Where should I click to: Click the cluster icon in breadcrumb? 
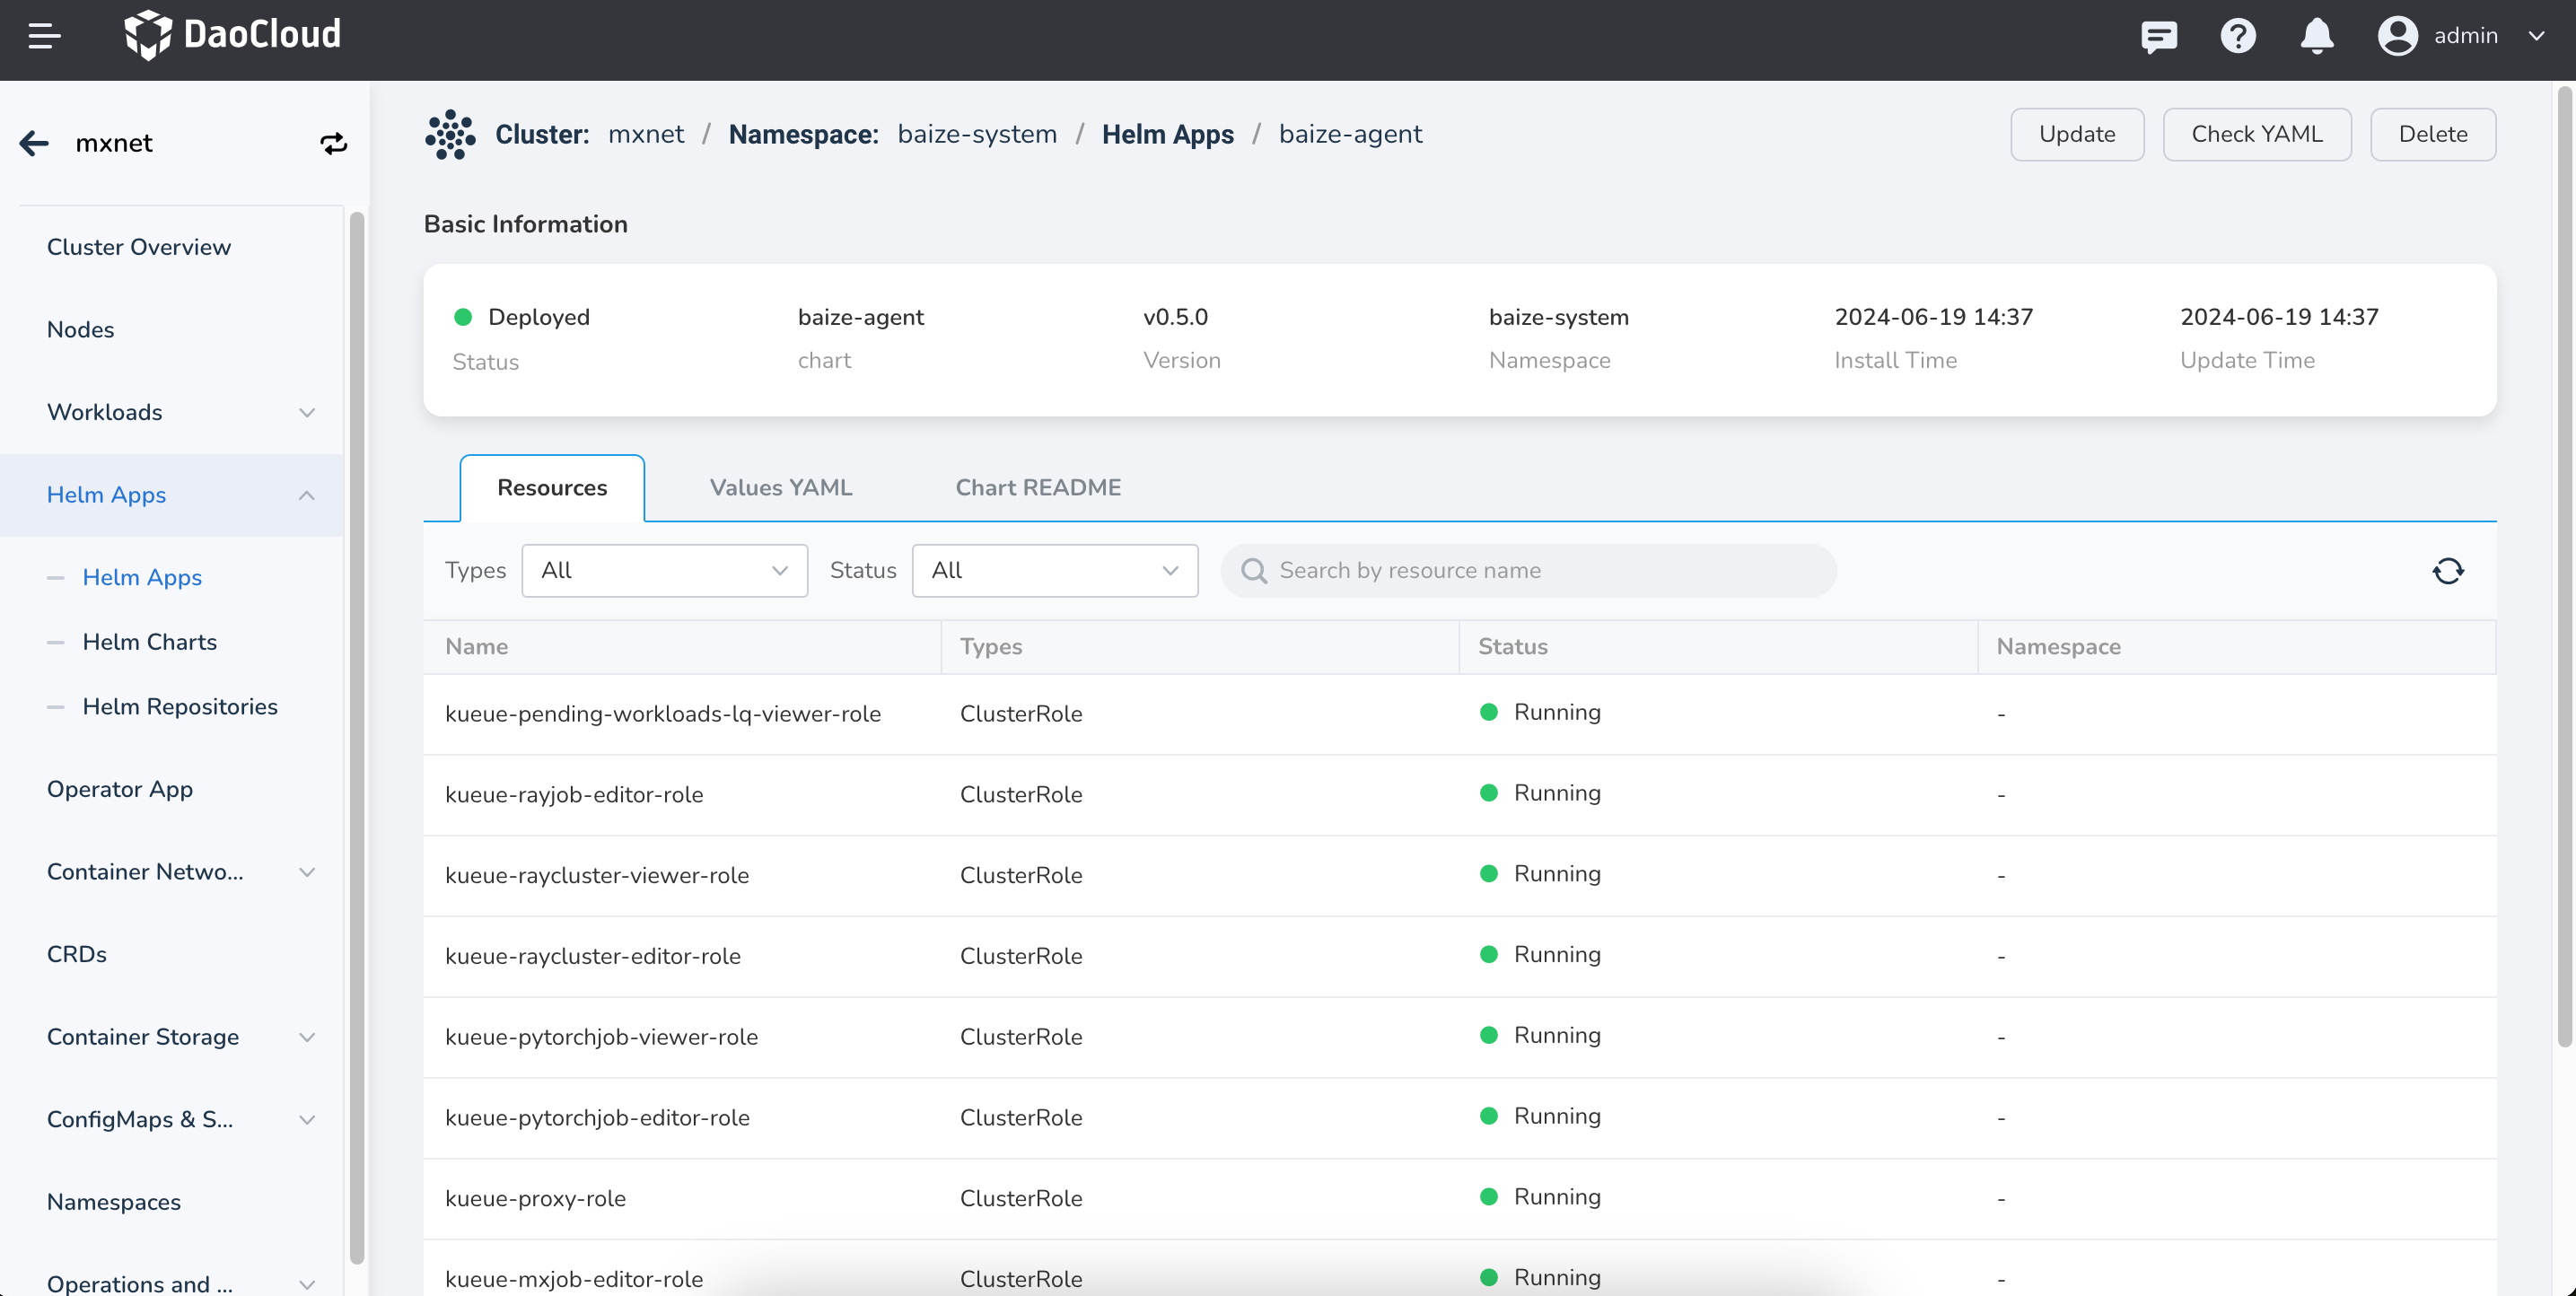point(450,134)
